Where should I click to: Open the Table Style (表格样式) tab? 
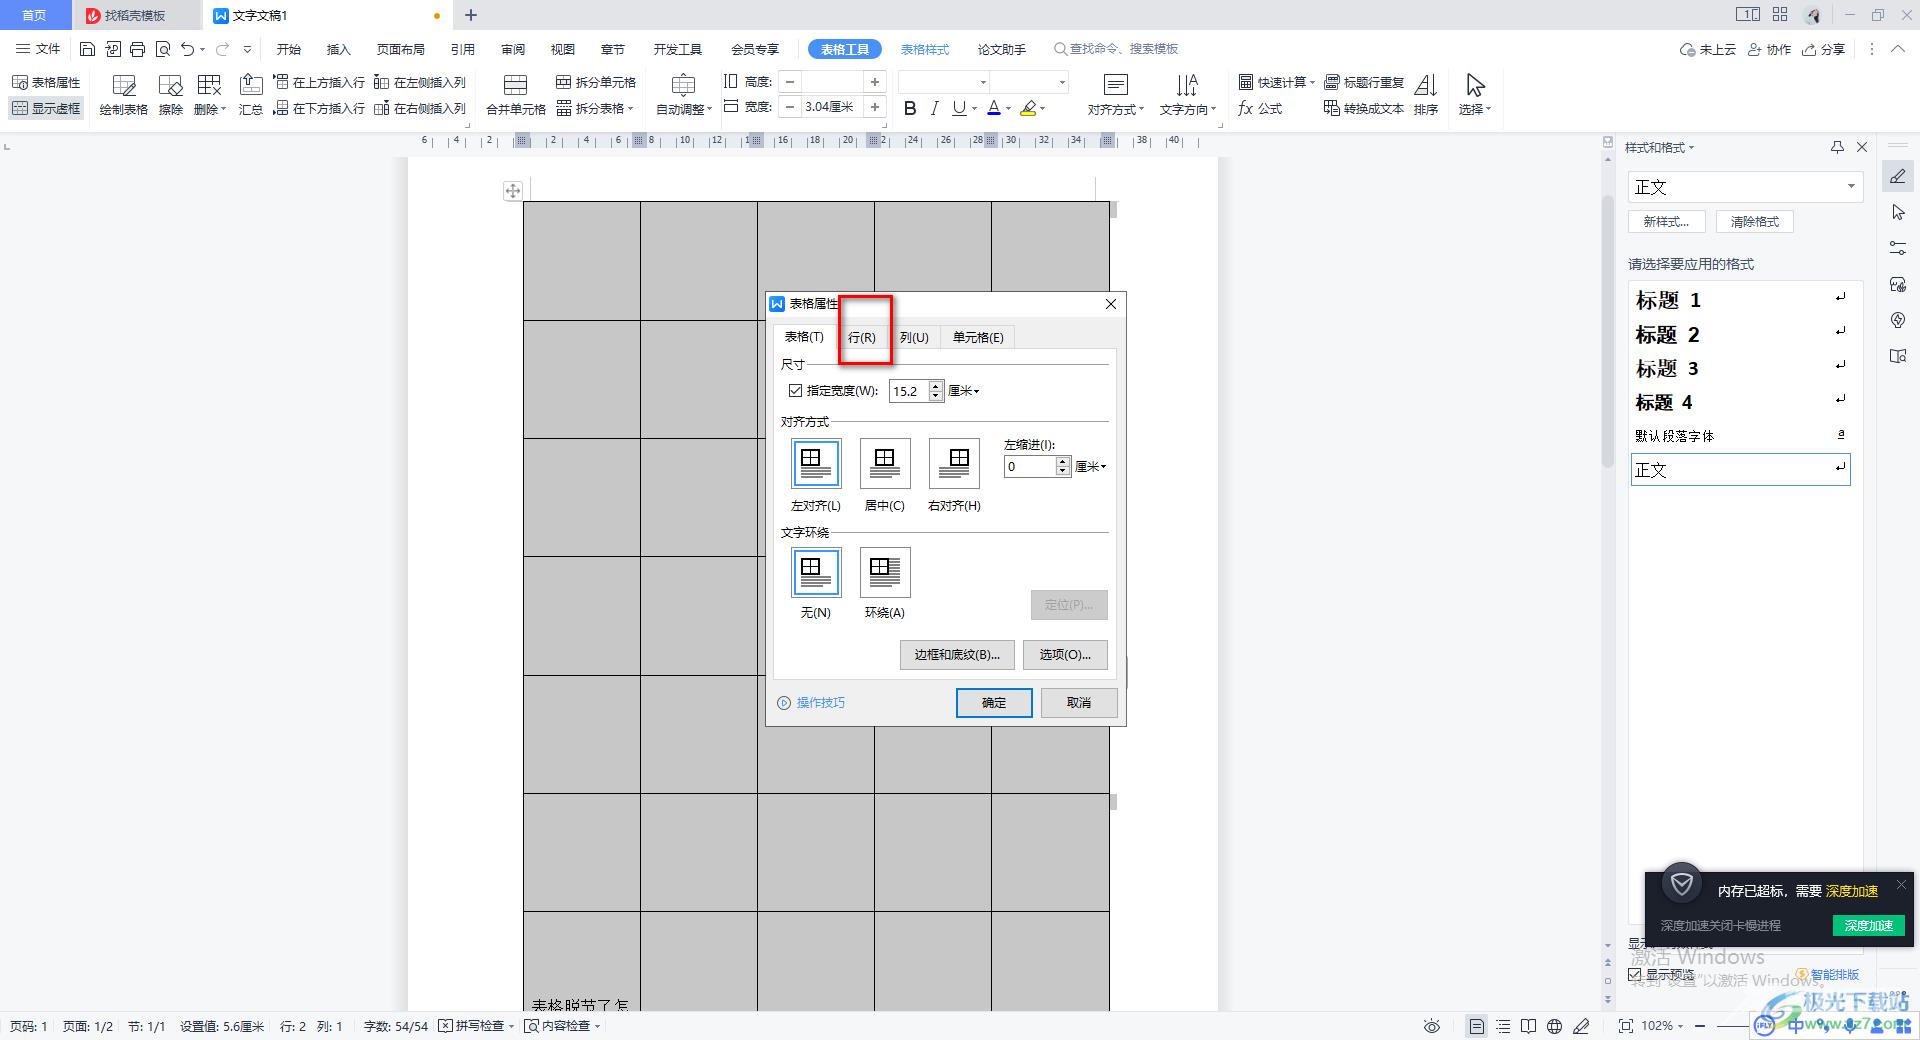925,49
